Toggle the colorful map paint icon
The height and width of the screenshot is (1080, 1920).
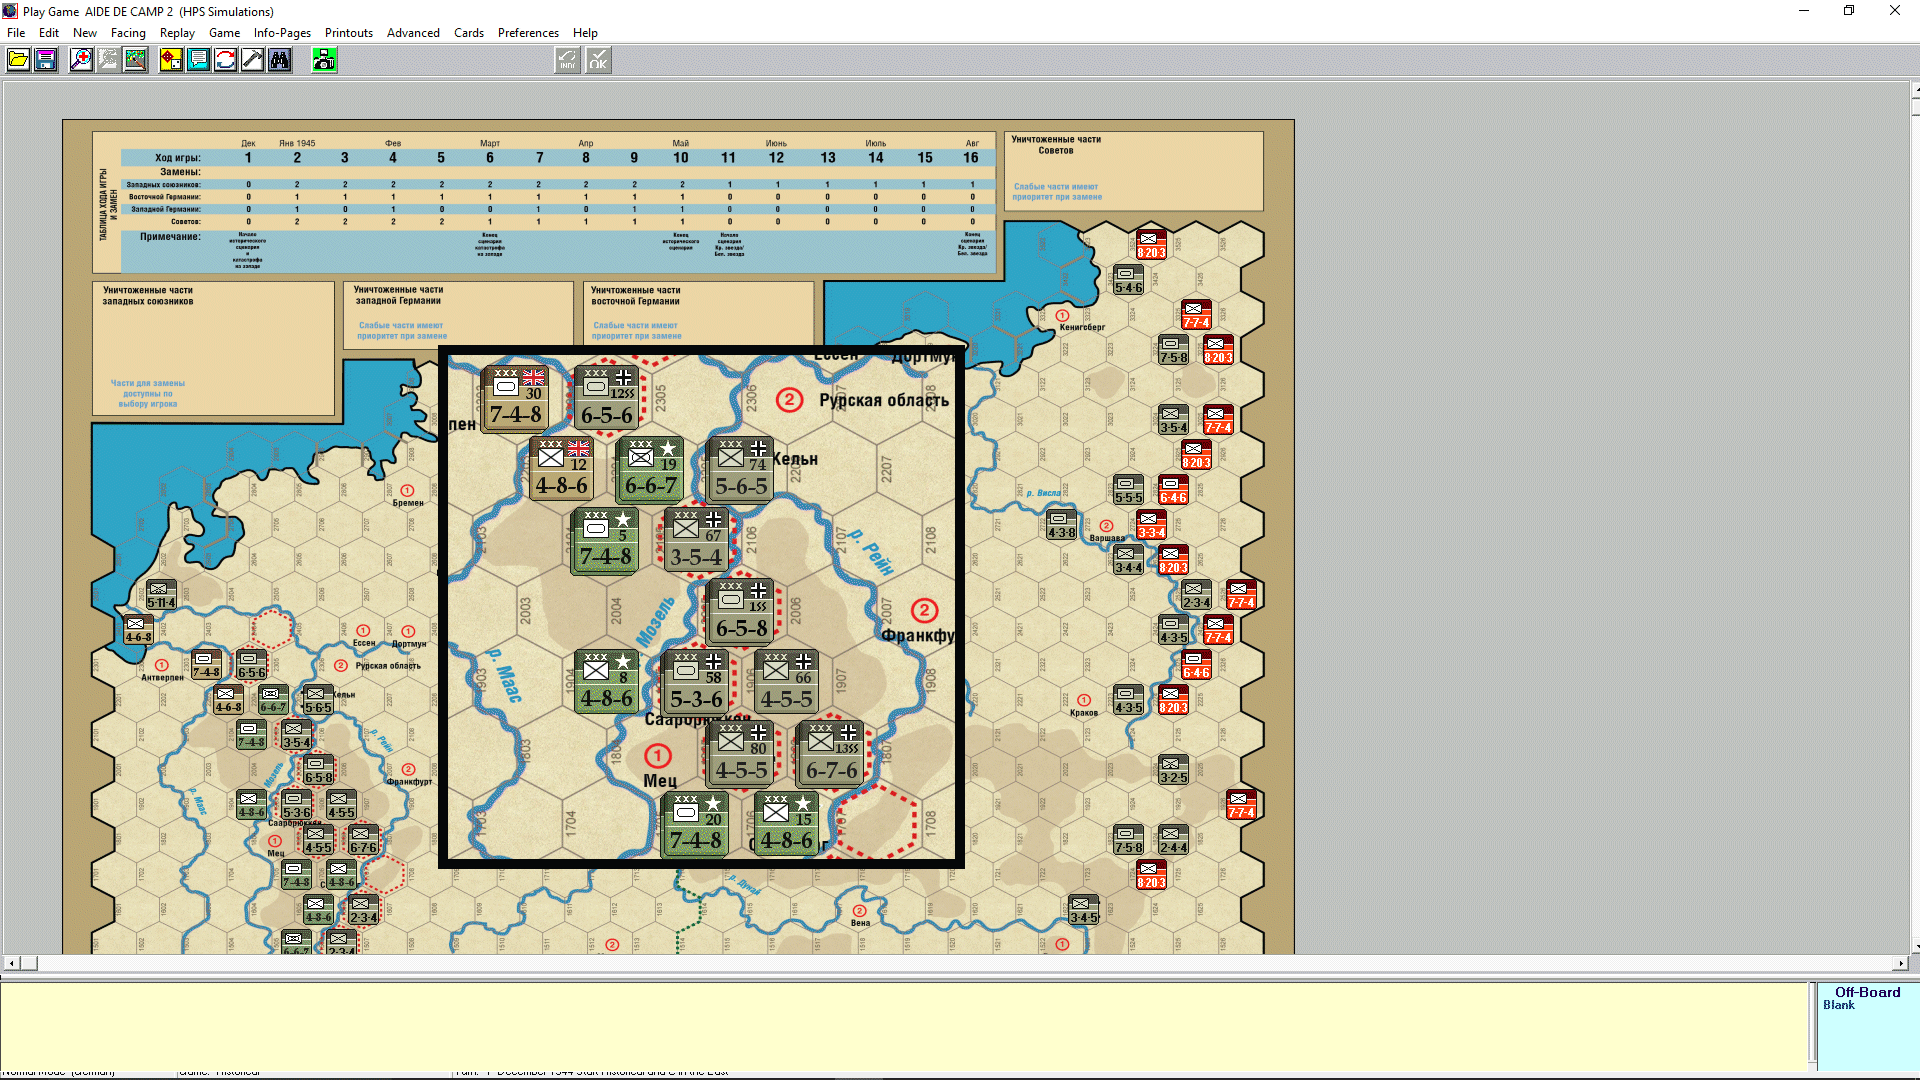click(135, 60)
